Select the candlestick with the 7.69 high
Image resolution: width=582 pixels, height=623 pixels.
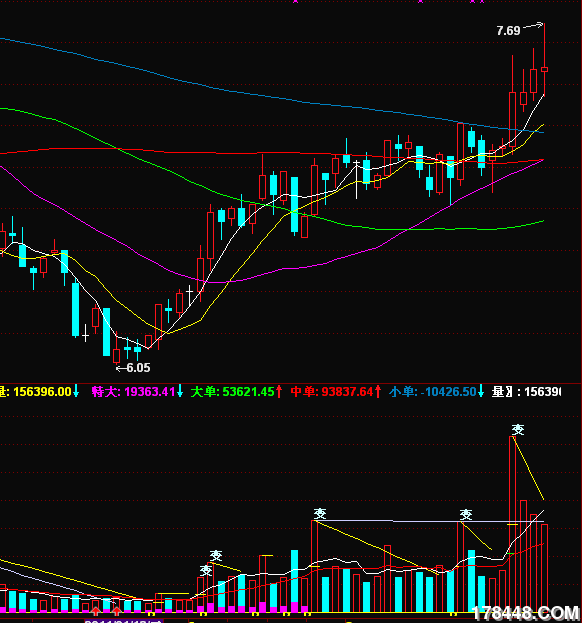[x=544, y=59]
